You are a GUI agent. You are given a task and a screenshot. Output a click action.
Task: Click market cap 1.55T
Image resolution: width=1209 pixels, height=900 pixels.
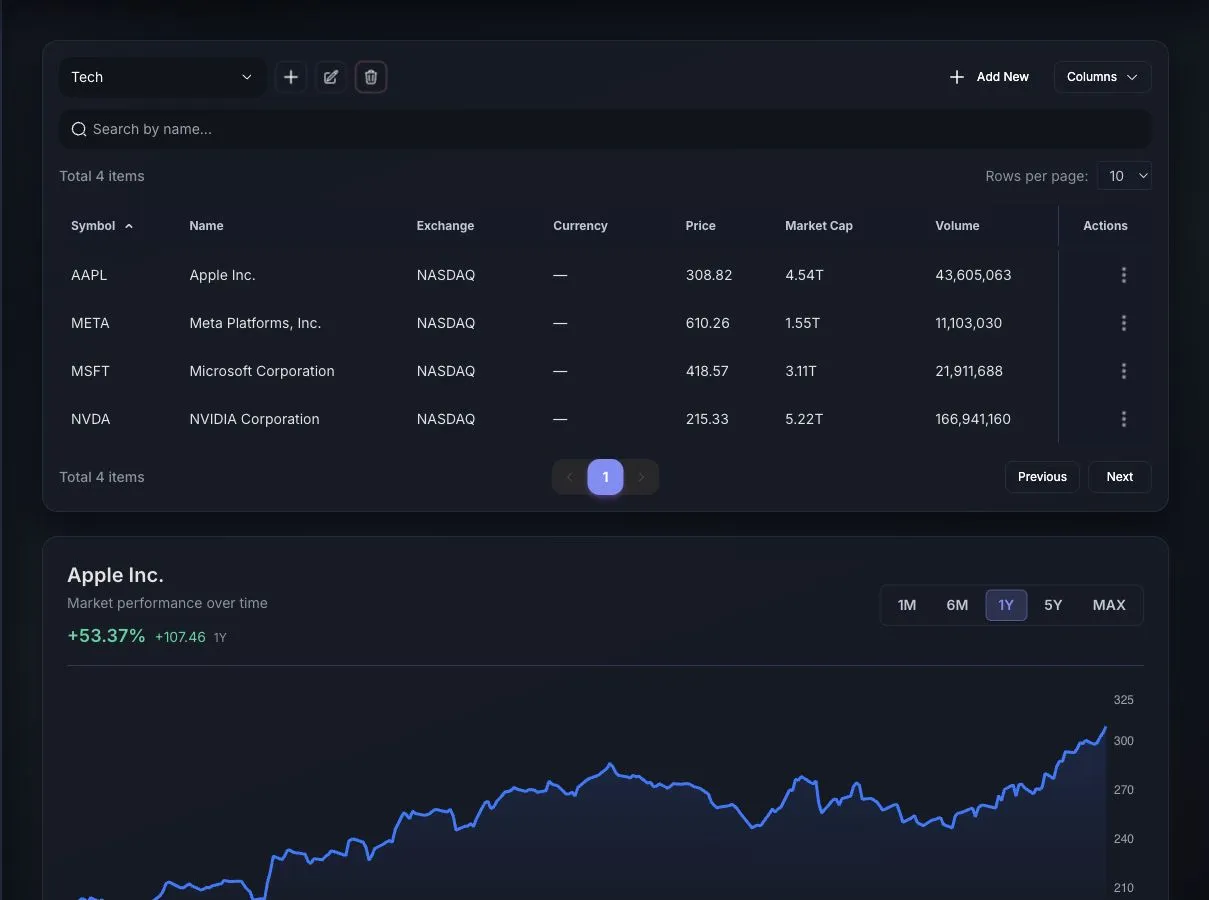click(802, 323)
